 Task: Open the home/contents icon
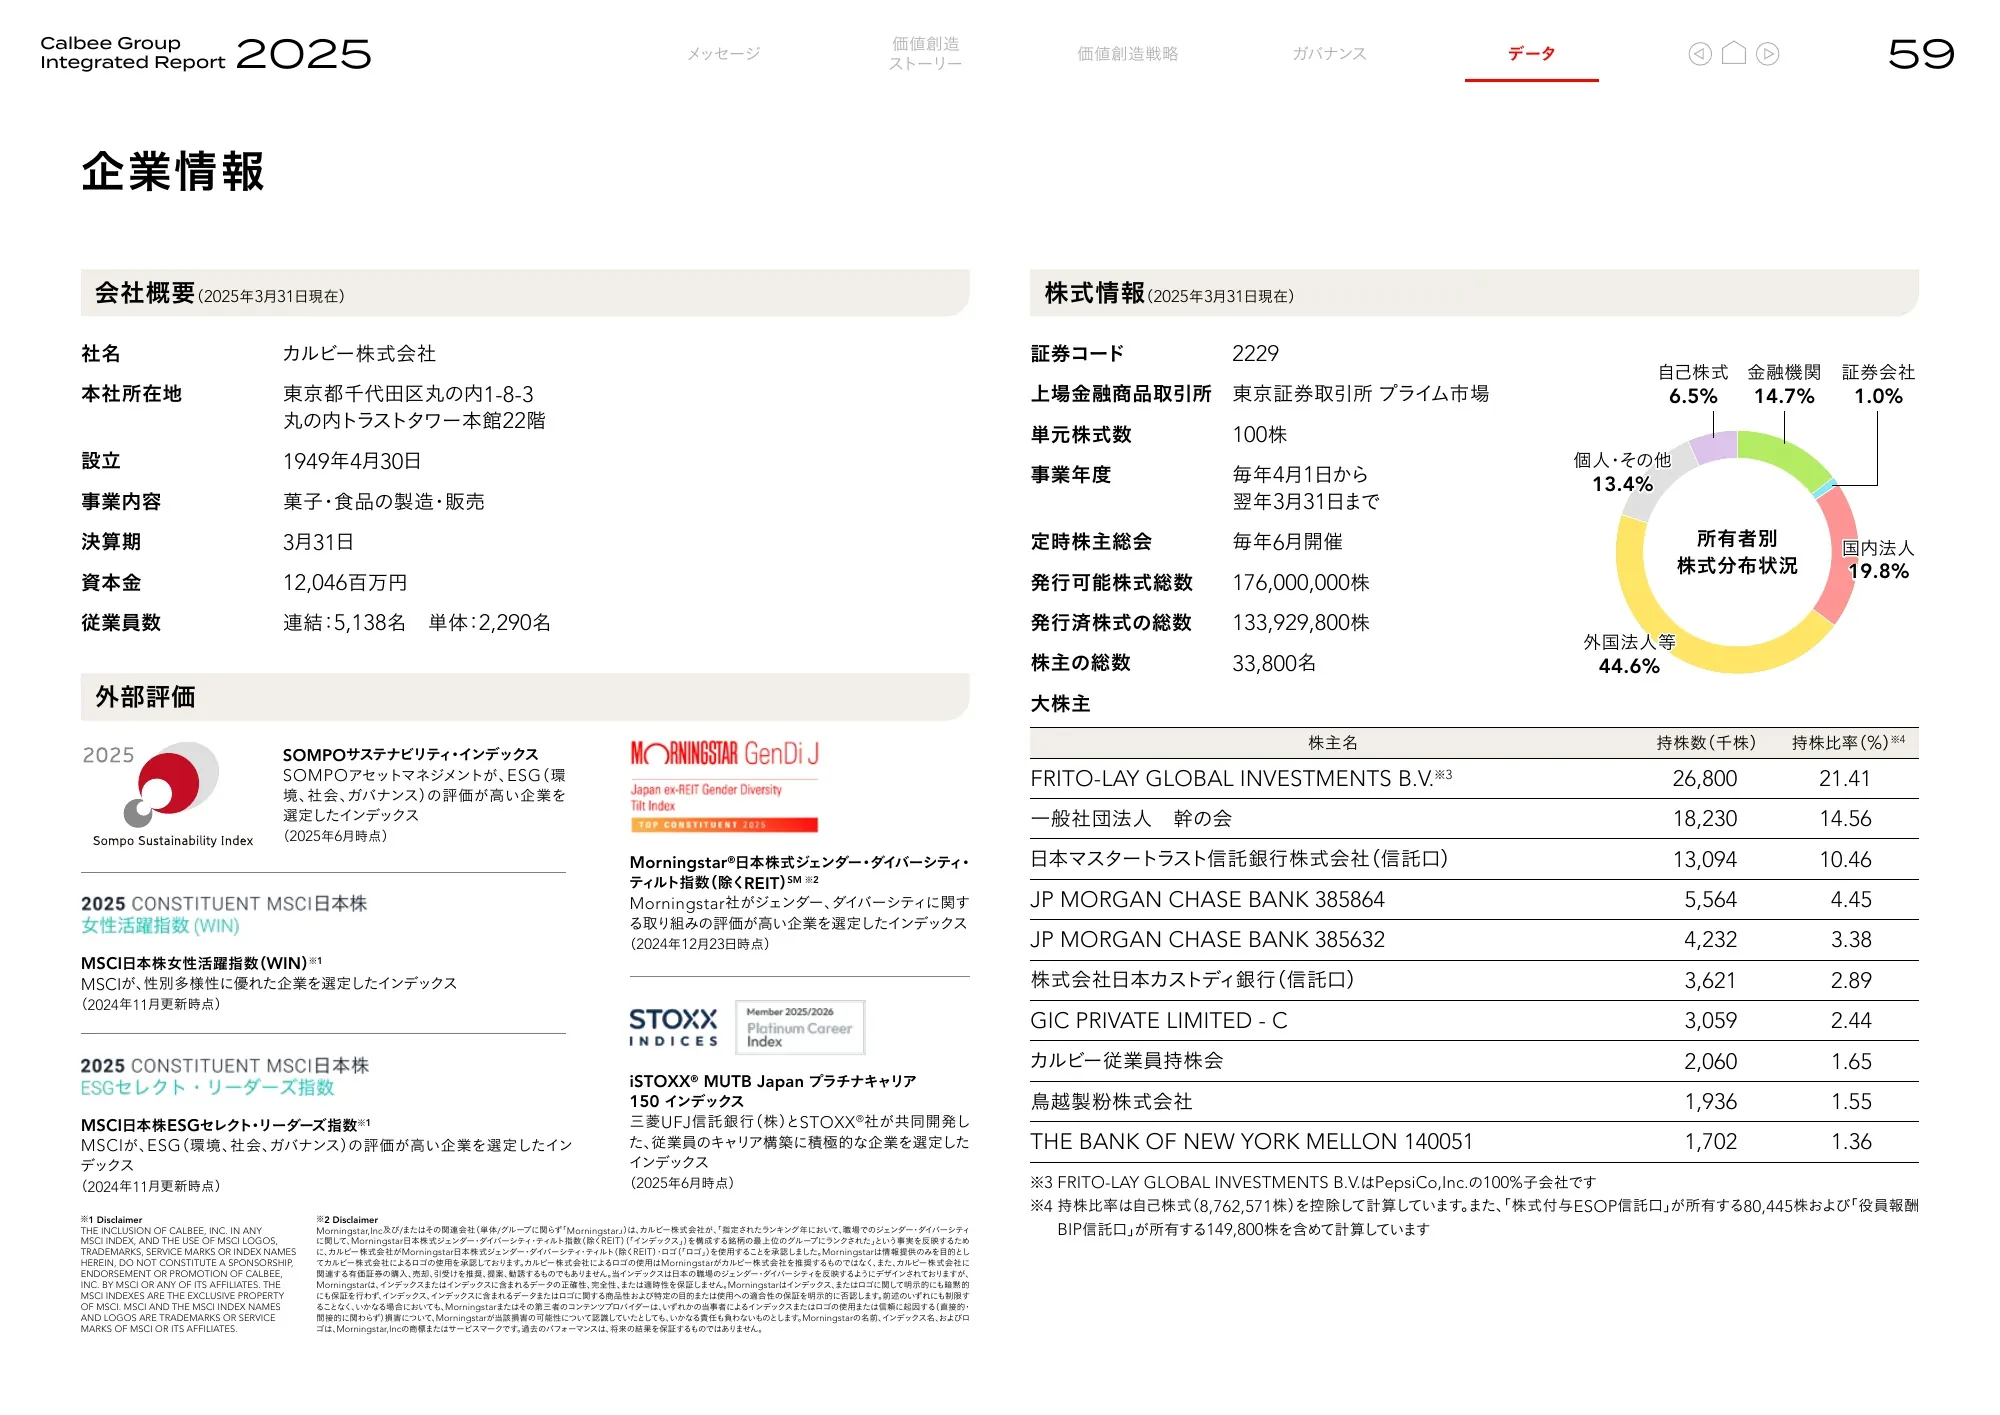[1734, 53]
